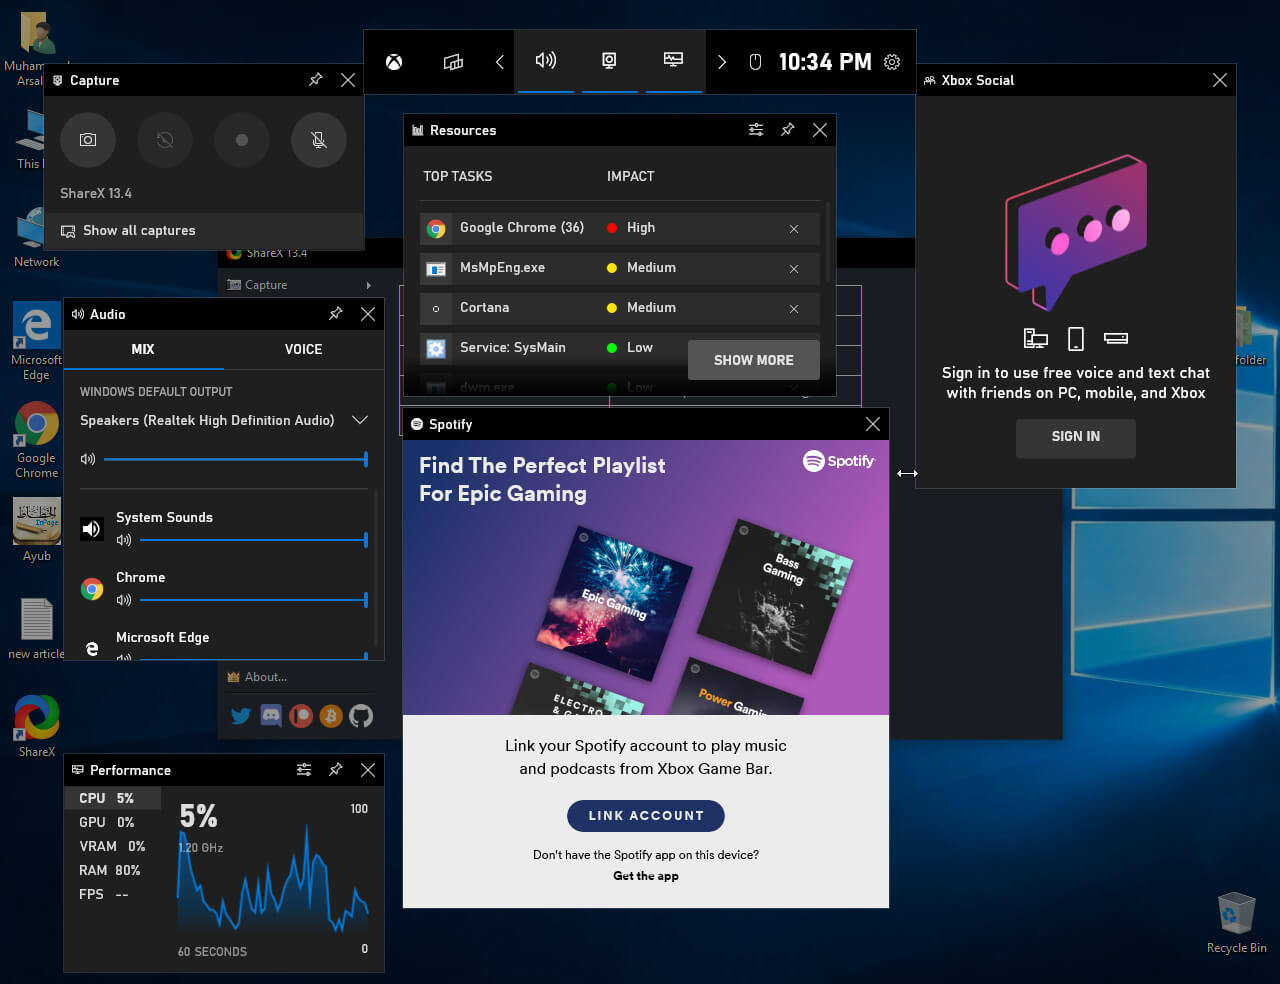Viewport: 1280px width, 984px height.
Task: Click the Patreon icon in ShareX
Action: [x=301, y=716]
